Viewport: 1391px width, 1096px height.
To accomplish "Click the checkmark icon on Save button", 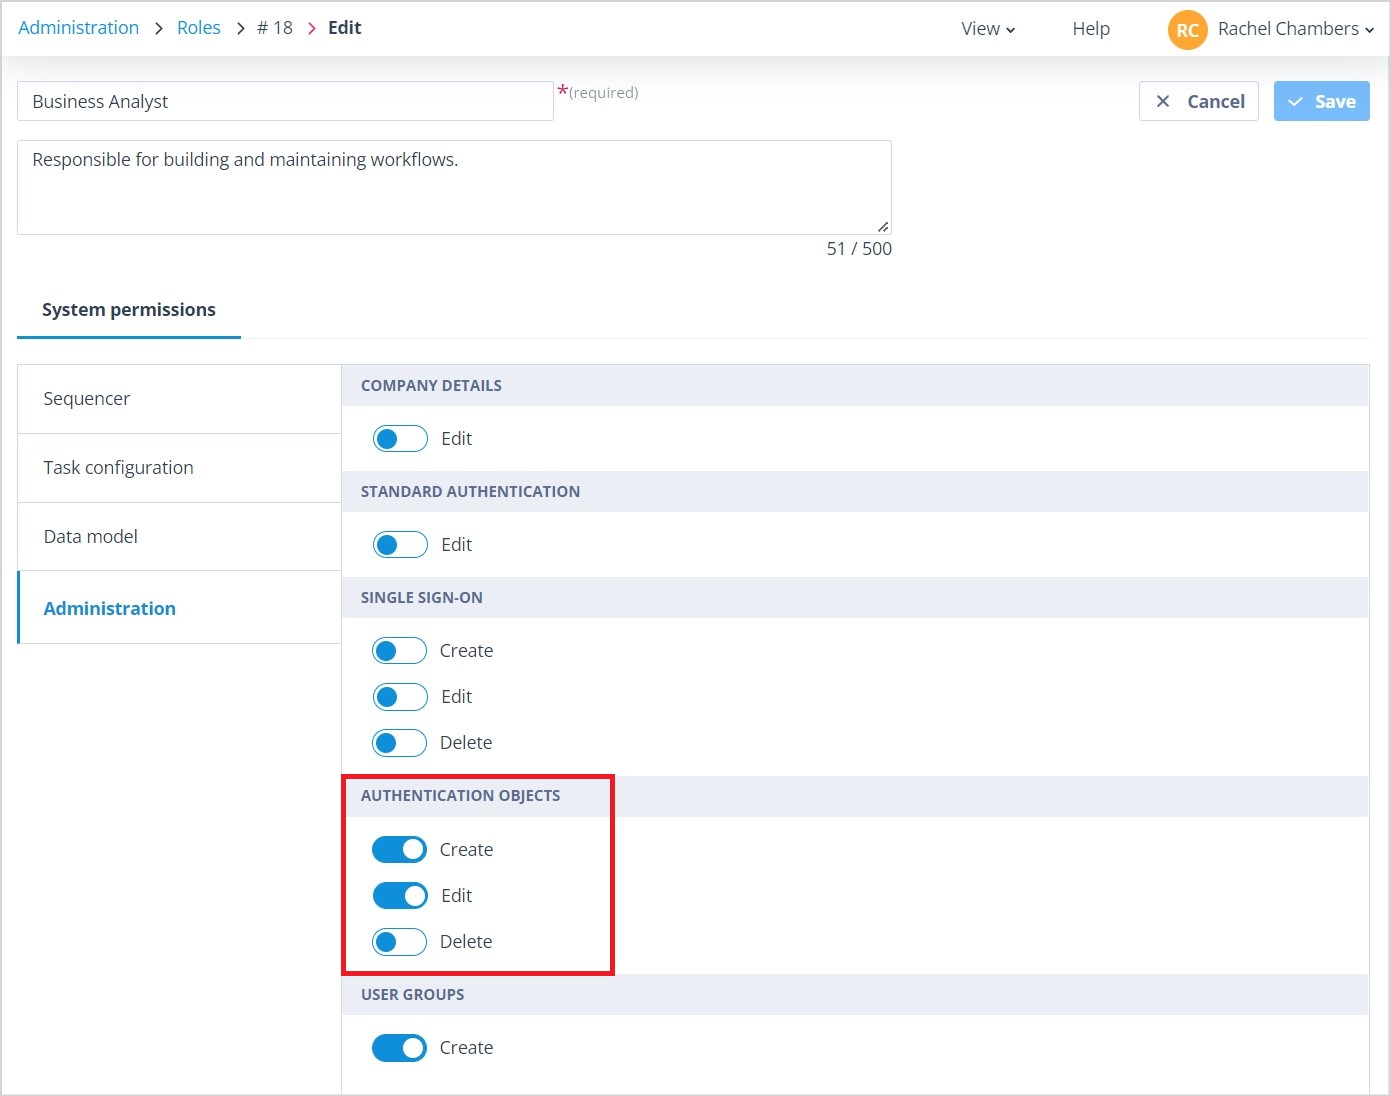I will pos(1295,102).
